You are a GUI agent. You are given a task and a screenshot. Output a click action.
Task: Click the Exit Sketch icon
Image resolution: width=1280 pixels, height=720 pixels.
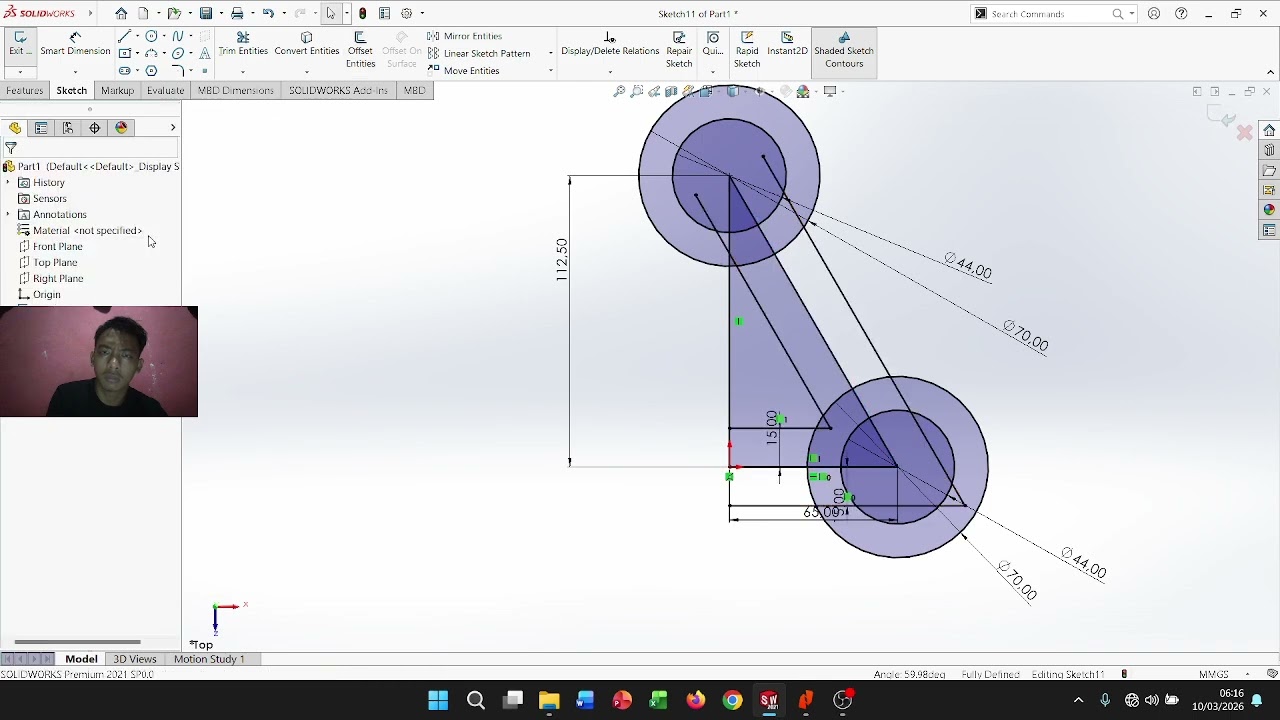(x=20, y=44)
